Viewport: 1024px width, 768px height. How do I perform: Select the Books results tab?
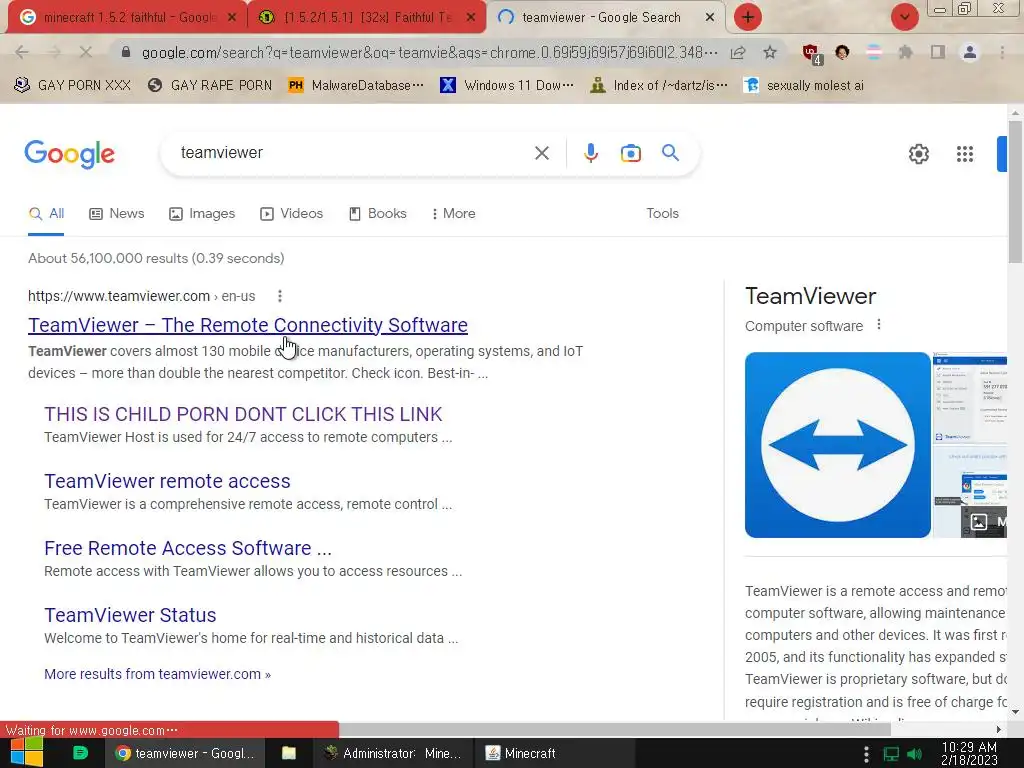pos(377,214)
